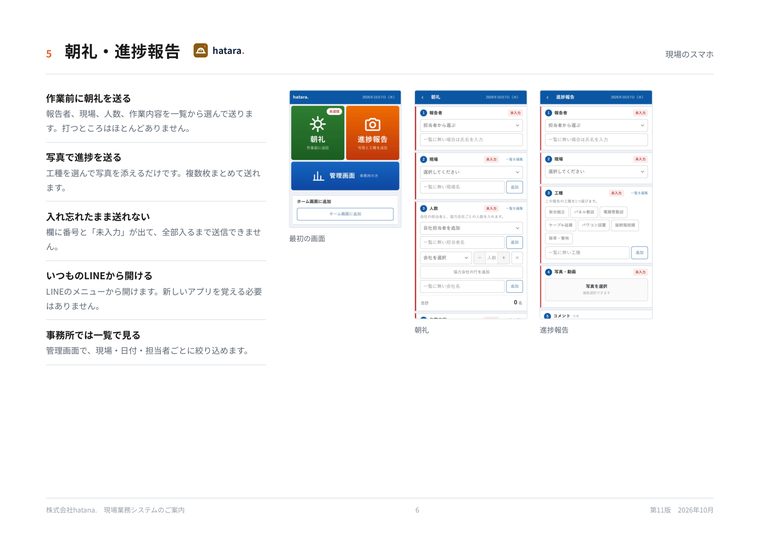Click the 未入力 badge in 朝礼 報告者 section

coord(515,113)
